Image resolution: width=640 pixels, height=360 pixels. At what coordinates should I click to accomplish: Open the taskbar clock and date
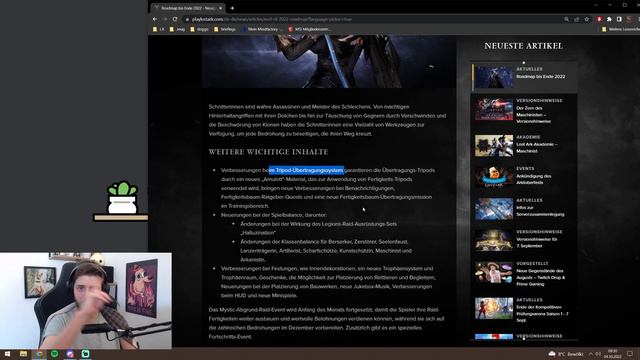pos(613,354)
